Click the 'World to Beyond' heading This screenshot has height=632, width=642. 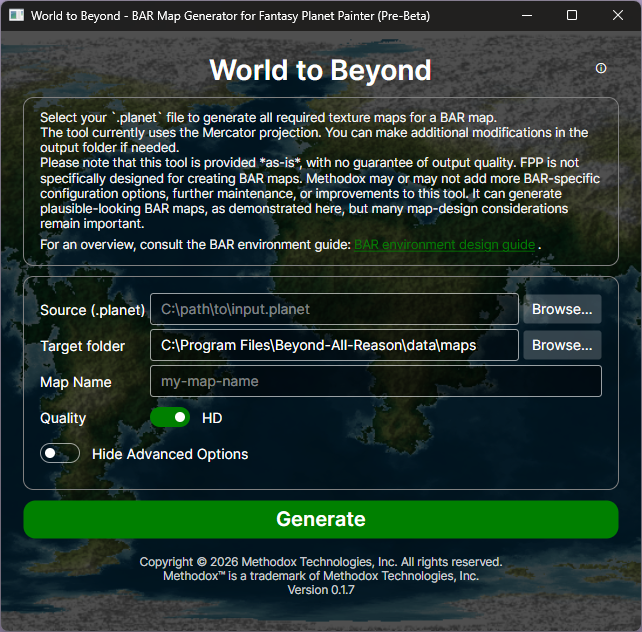click(320, 70)
